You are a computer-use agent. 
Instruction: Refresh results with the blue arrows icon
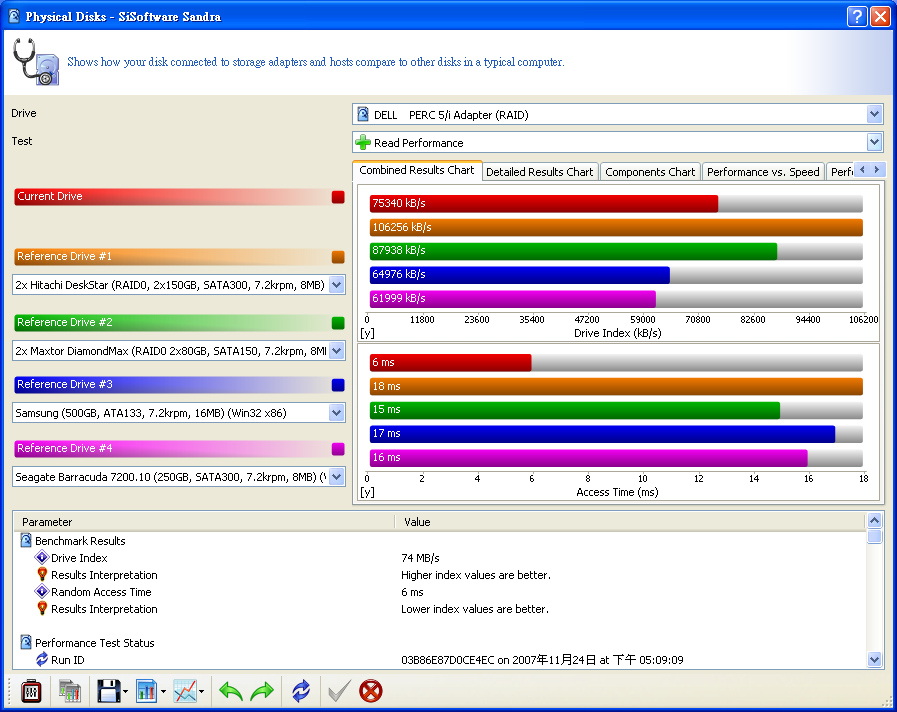(301, 691)
